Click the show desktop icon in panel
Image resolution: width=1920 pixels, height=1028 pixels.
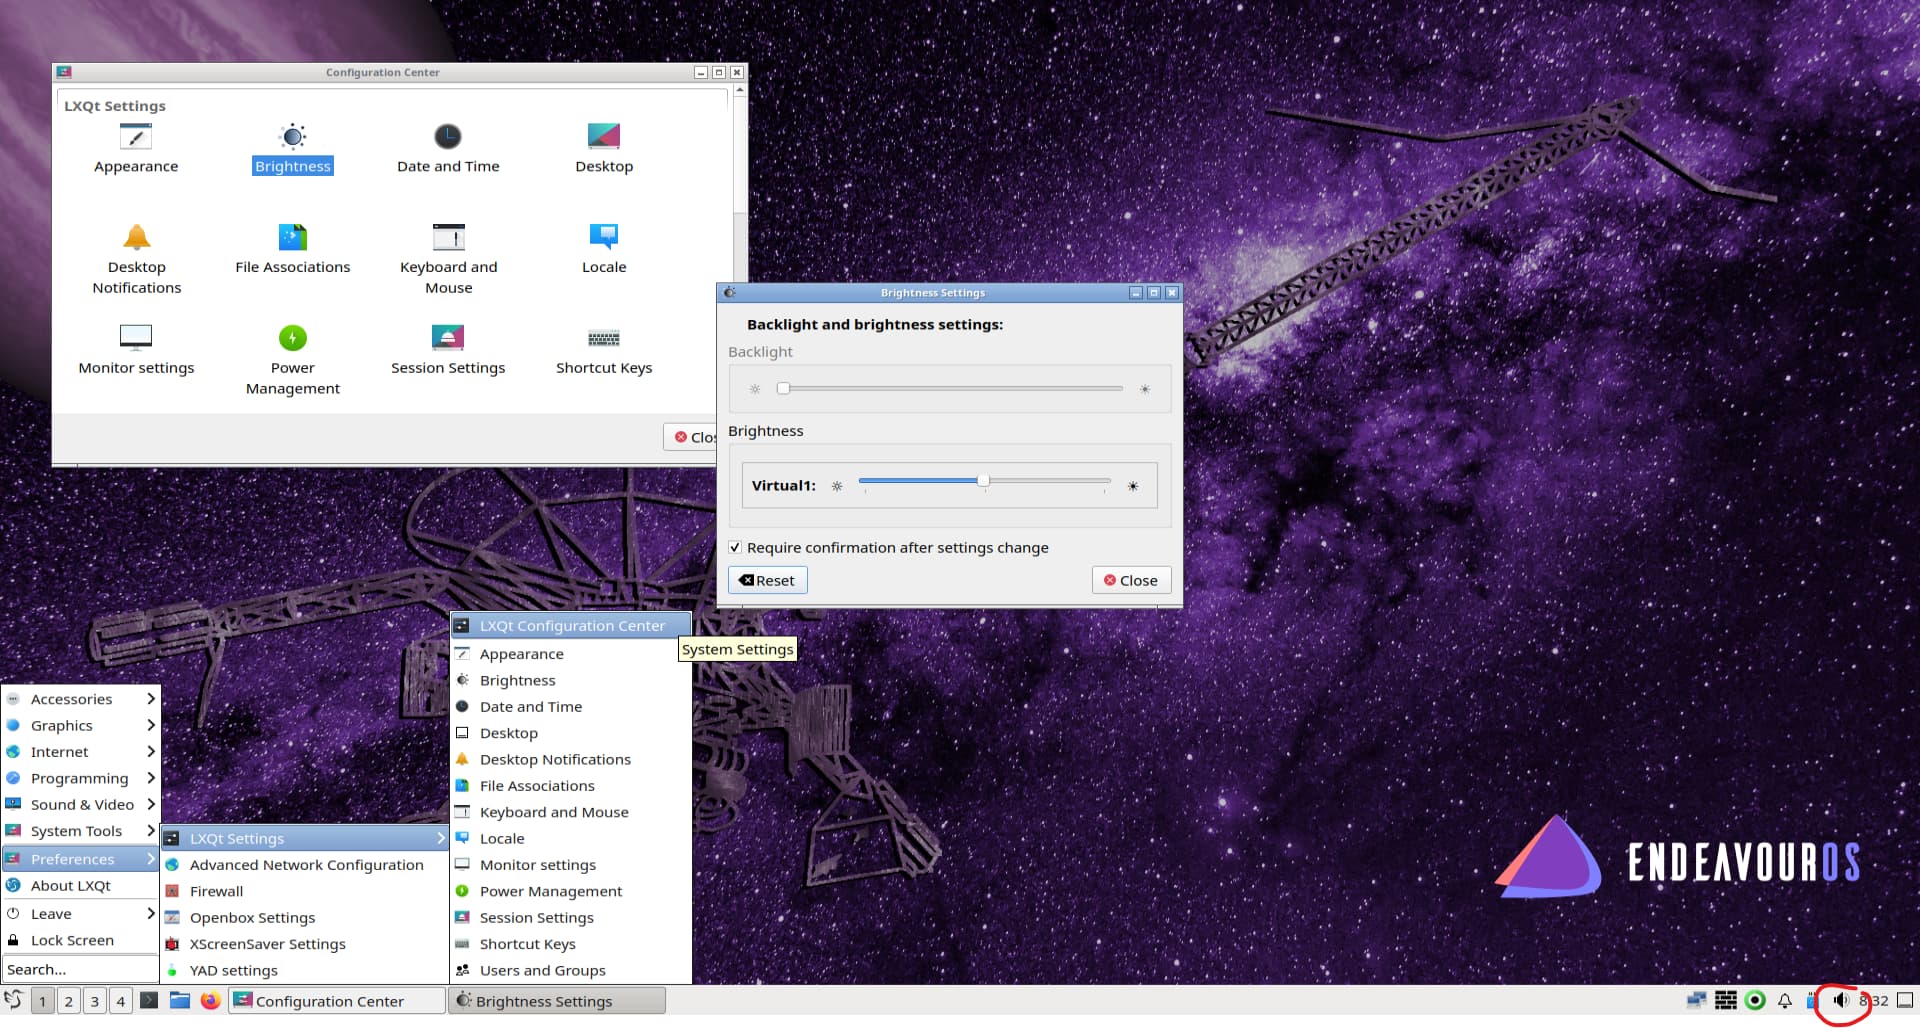(x=1905, y=1000)
